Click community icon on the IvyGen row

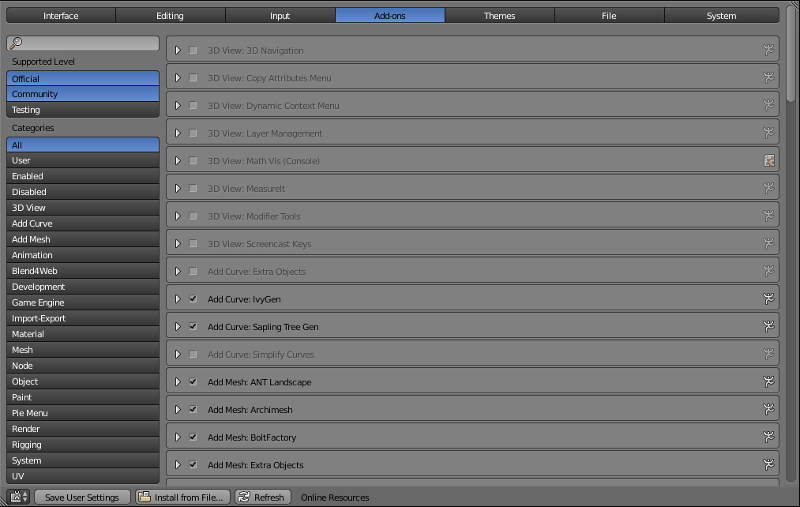pos(769,298)
